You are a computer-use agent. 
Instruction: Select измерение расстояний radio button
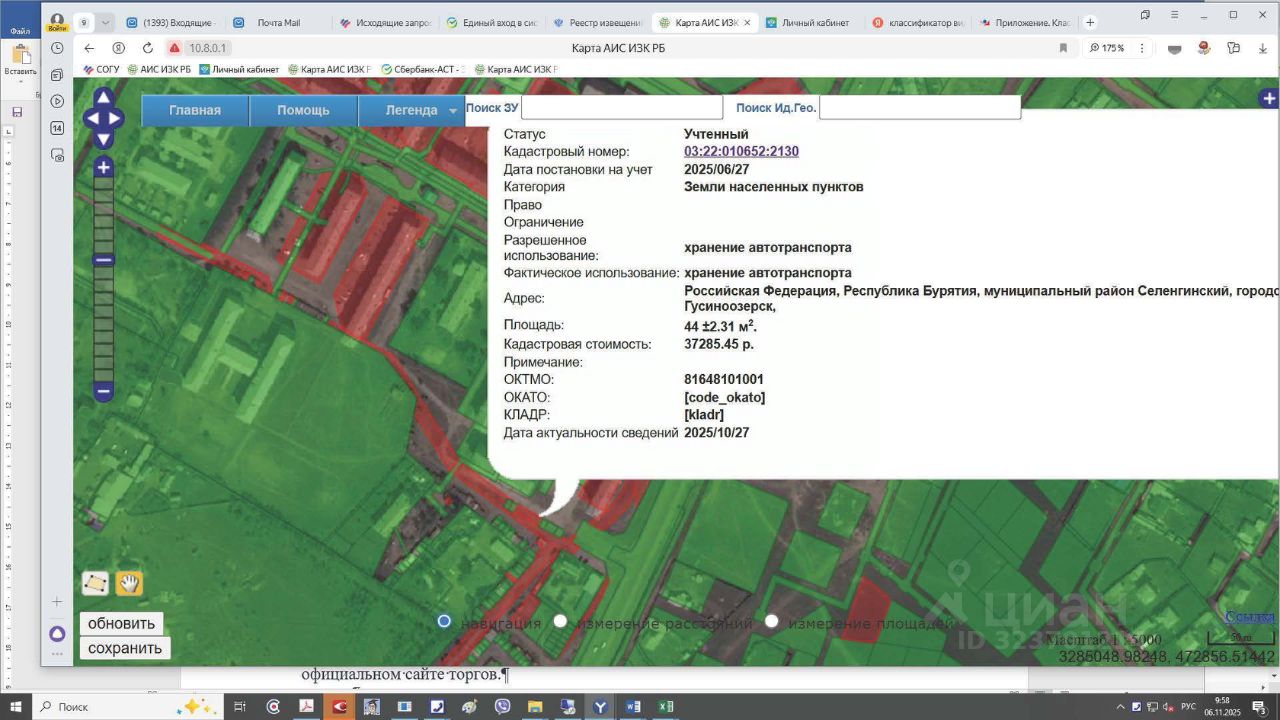click(560, 621)
